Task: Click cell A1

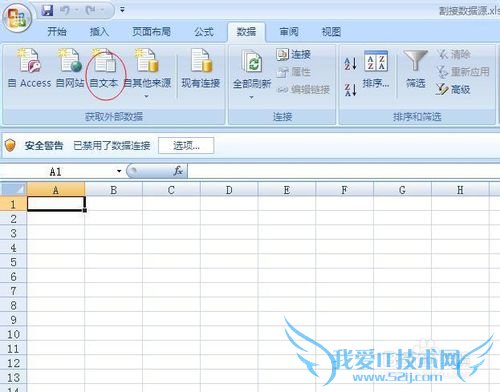Action: pos(56,204)
